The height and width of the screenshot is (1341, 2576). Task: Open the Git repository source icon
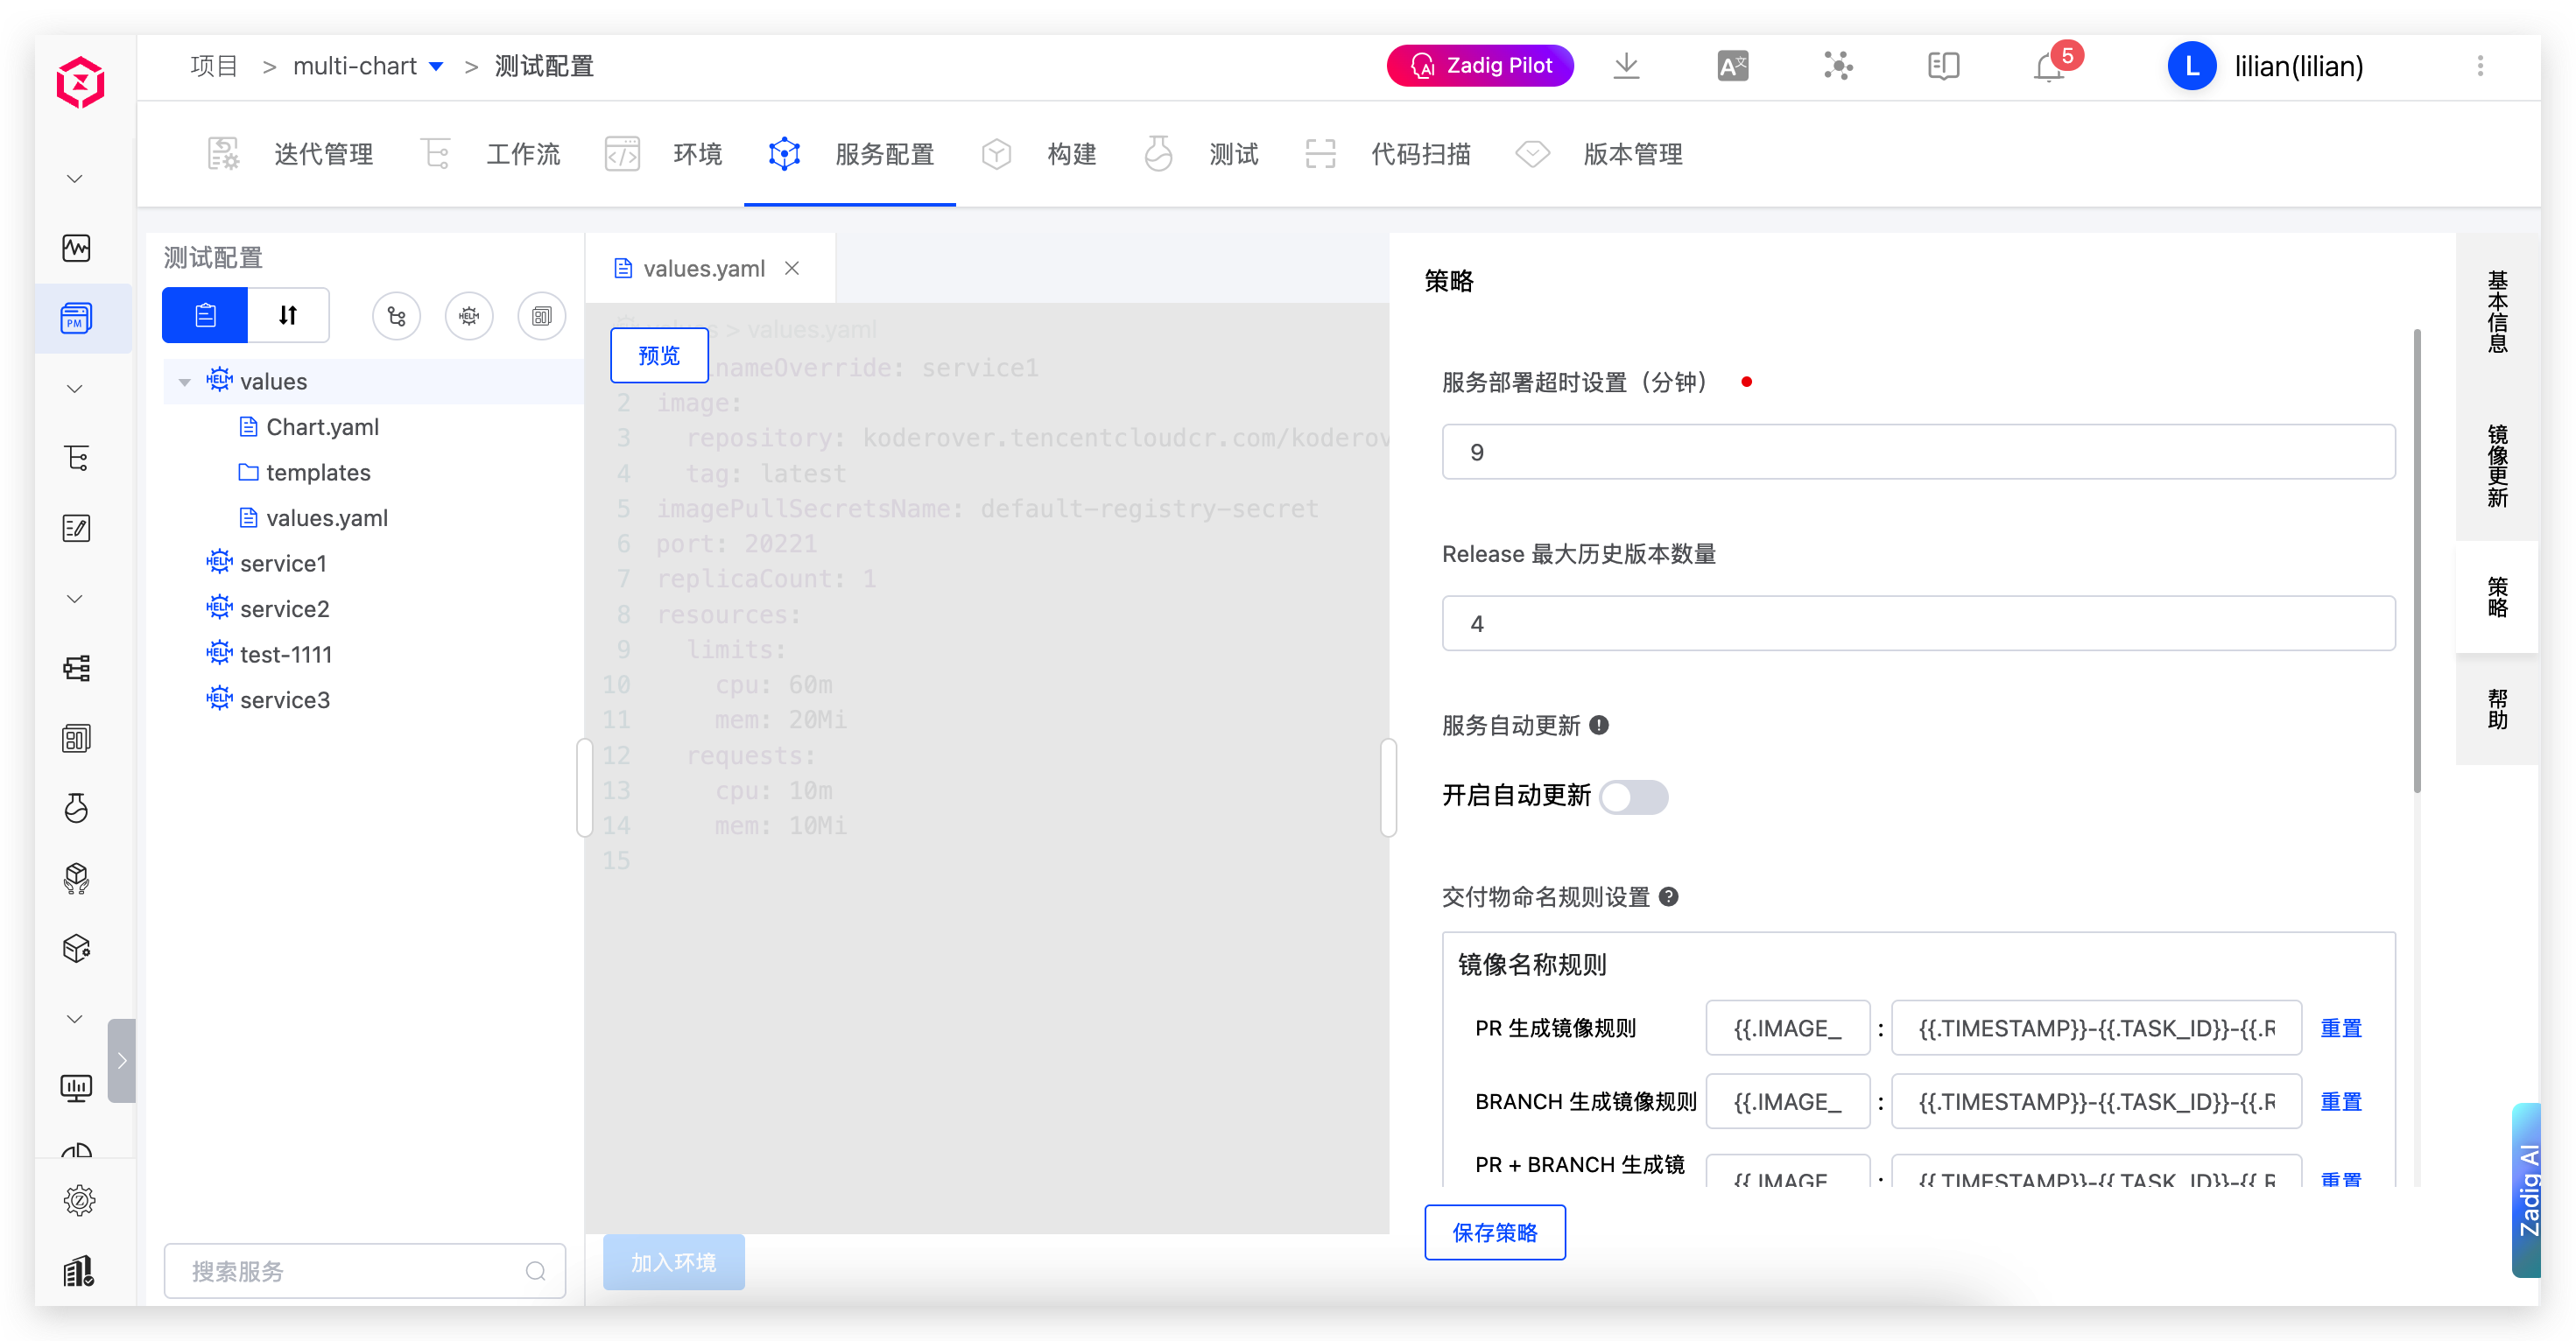point(397,315)
